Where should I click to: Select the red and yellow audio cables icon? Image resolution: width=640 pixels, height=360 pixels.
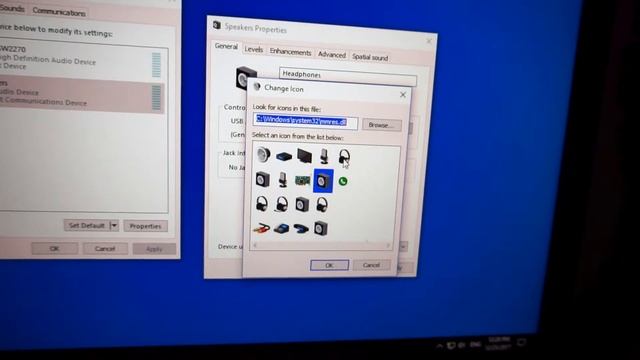click(261, 228)
